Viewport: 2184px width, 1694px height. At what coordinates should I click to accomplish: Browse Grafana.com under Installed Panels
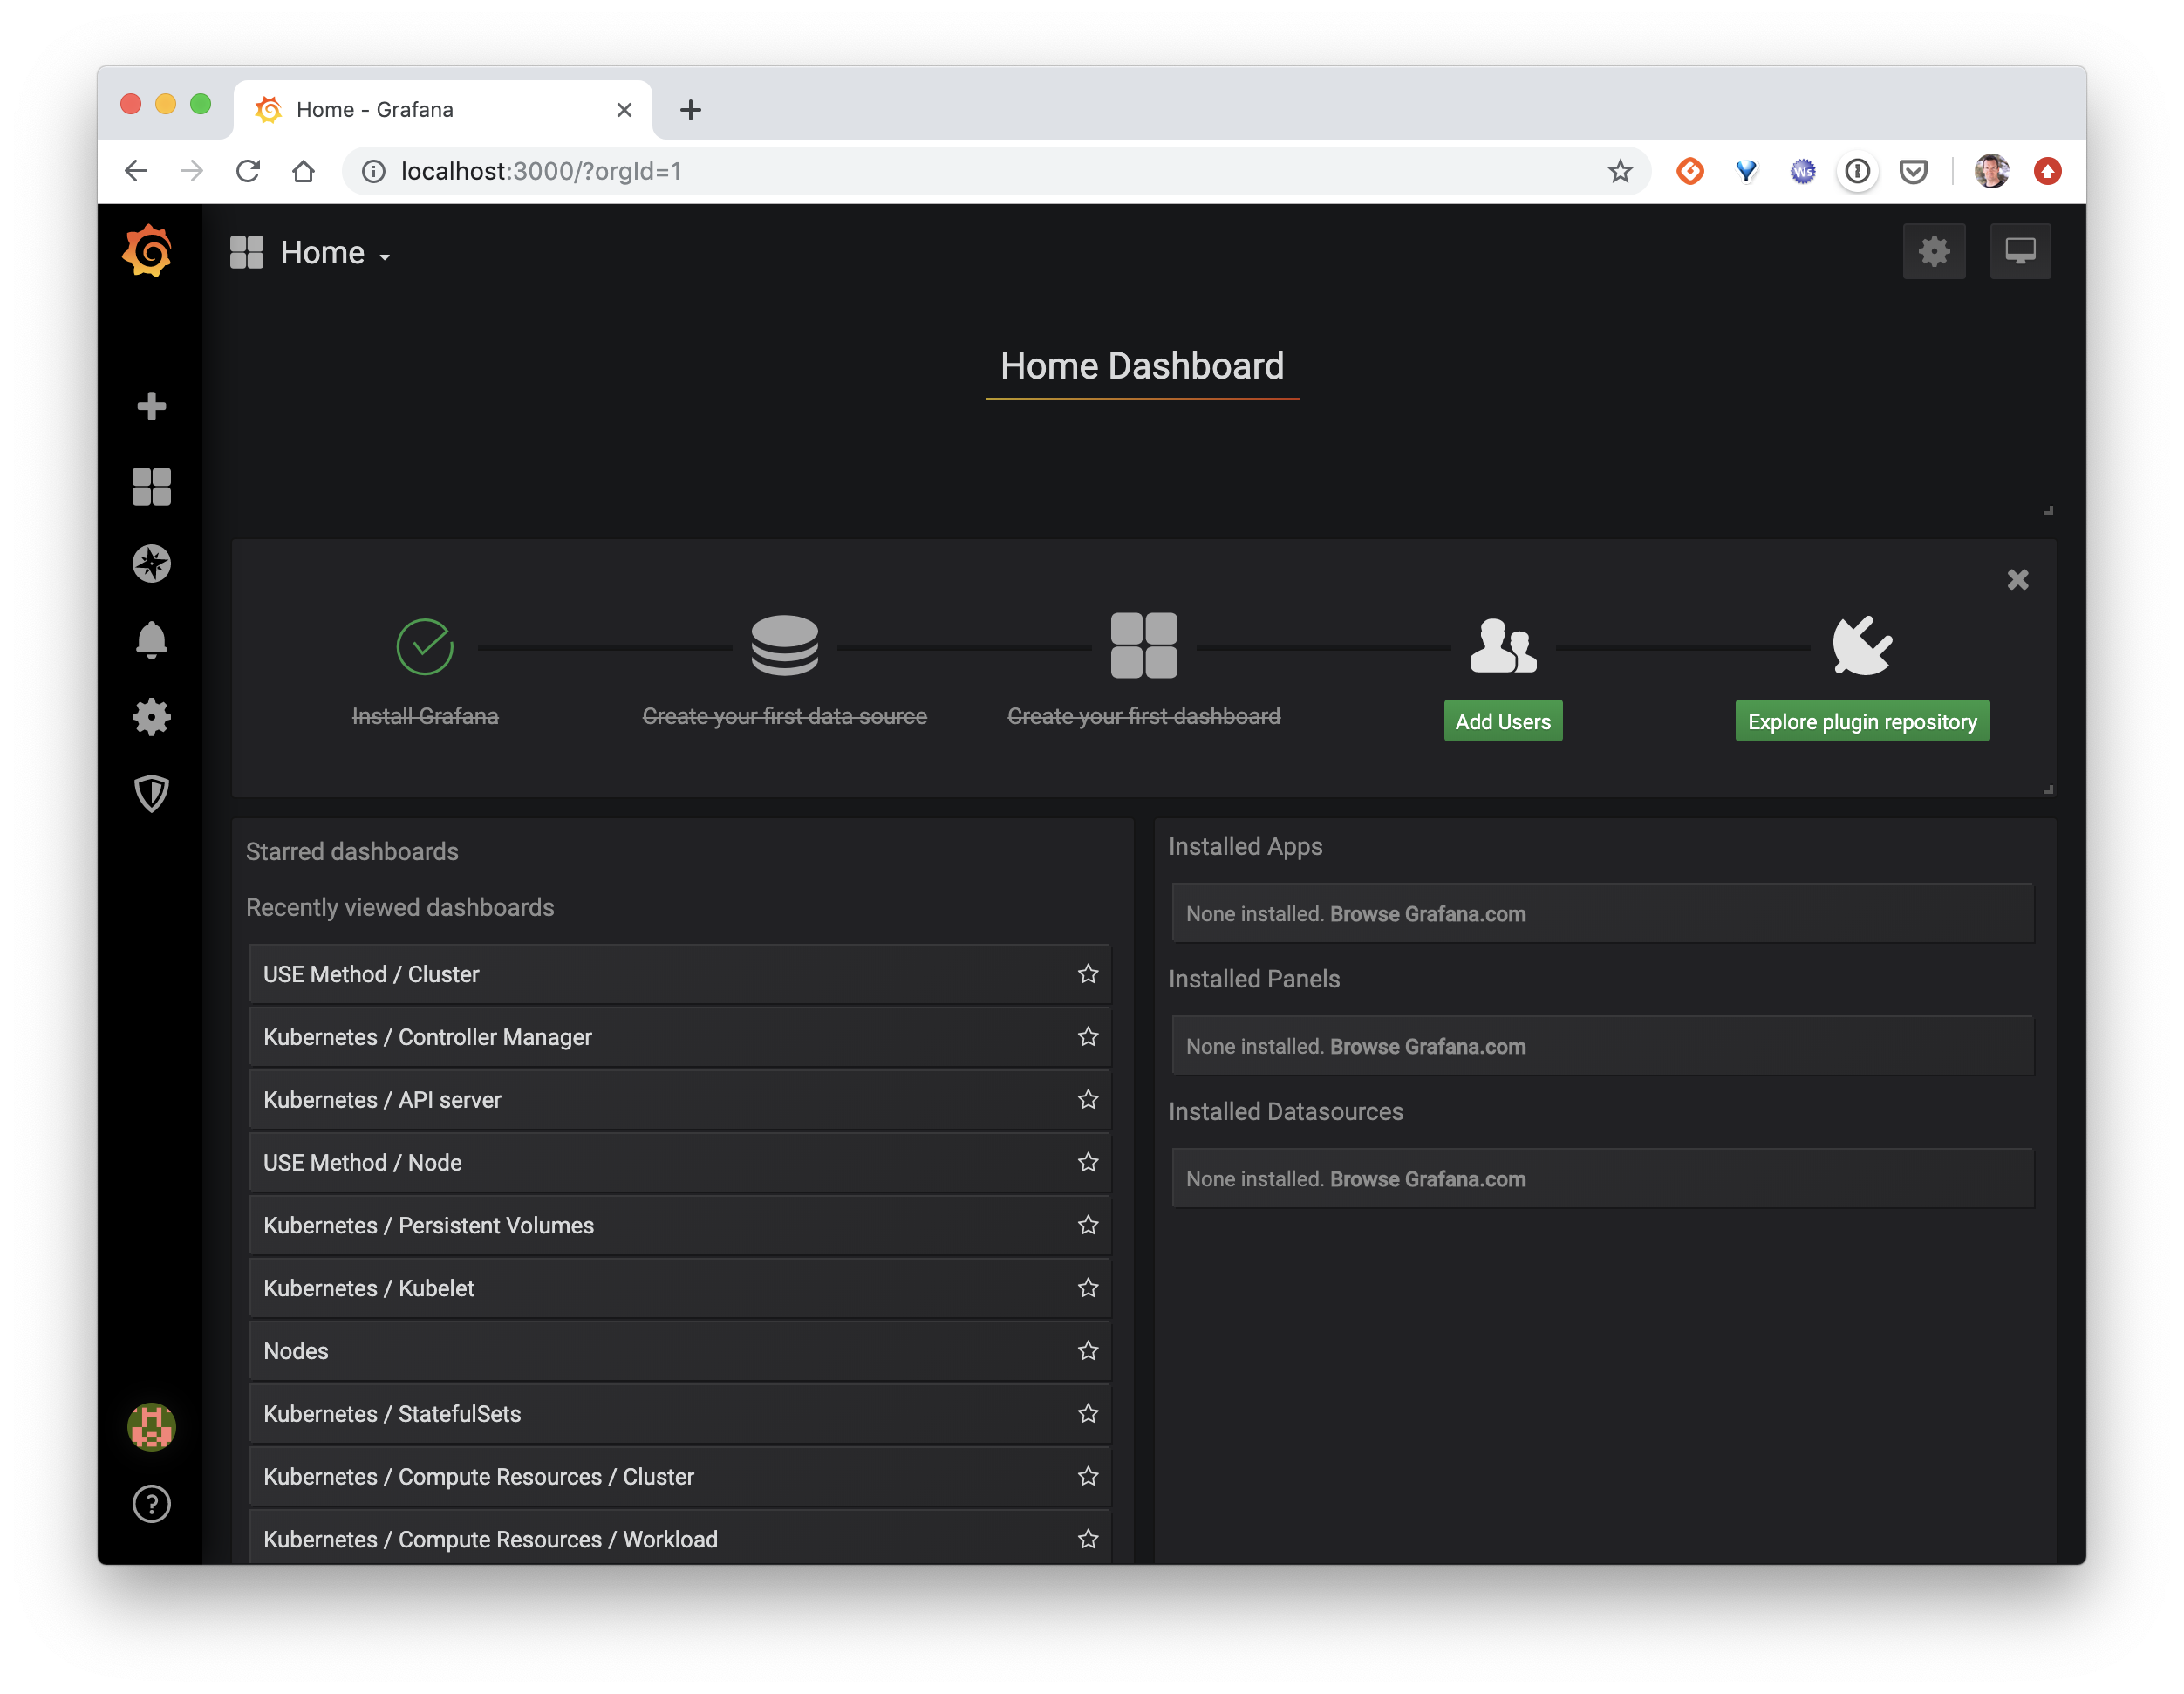point(1427,1047)
